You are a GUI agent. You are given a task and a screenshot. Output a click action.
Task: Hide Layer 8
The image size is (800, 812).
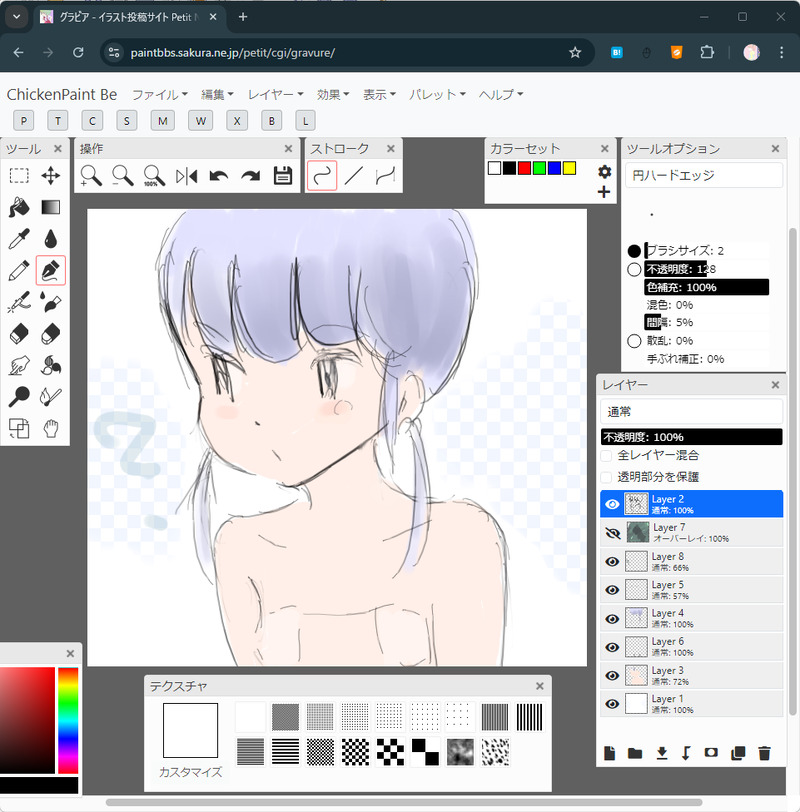(x=612, y=561)
